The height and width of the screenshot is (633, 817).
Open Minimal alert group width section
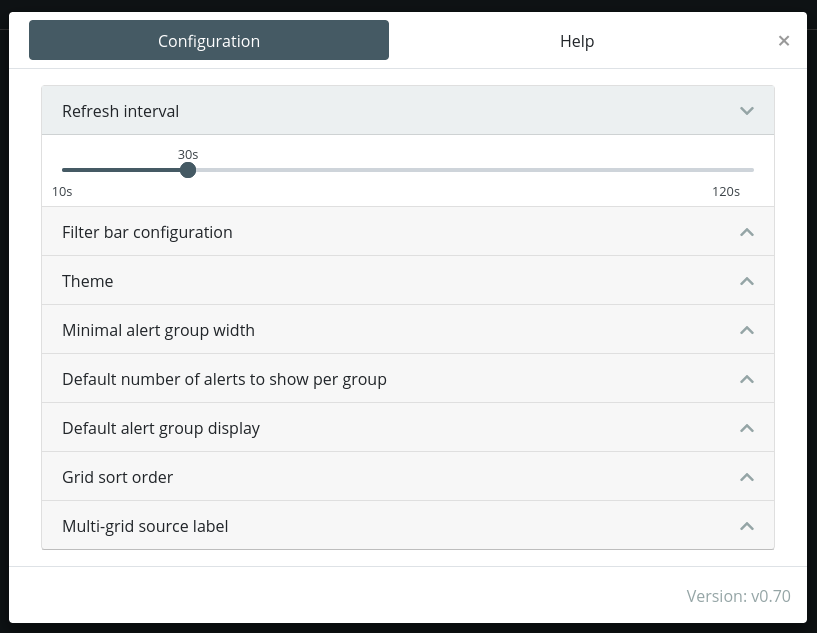408,329
